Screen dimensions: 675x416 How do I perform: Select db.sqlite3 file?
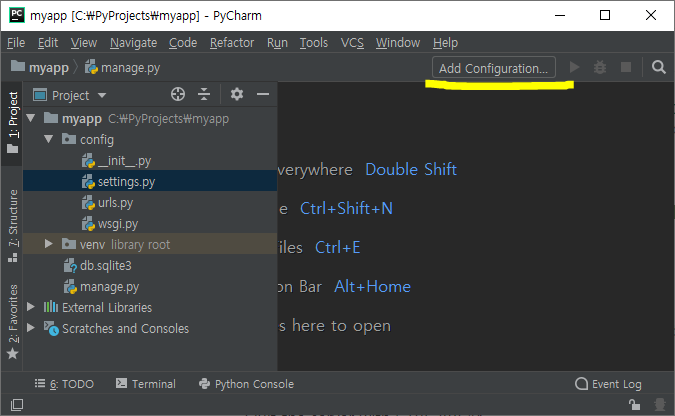point(150,265)
